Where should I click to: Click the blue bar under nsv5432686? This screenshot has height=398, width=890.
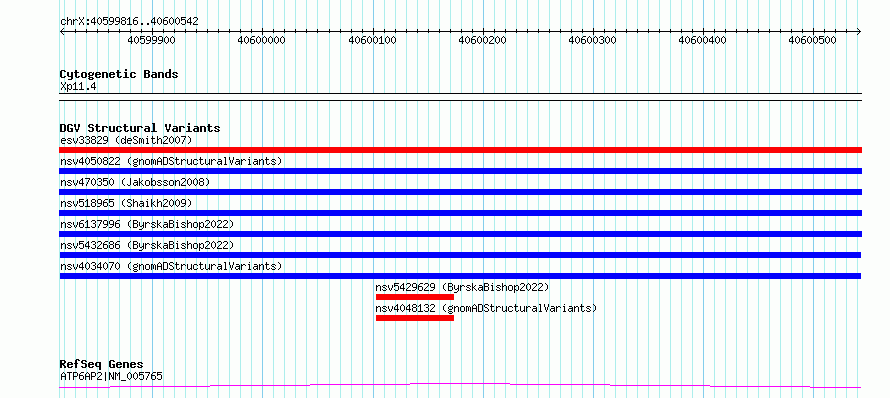pos(460,255)
